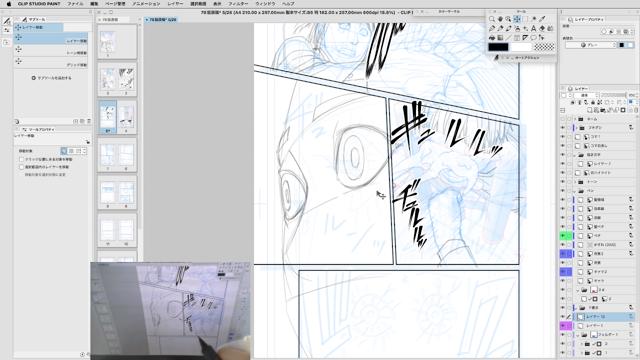Viewport: 640px width, 360px height.
Task: Select the Straight line figure tool
Action: pyautogui.click(x=509, y=38)
